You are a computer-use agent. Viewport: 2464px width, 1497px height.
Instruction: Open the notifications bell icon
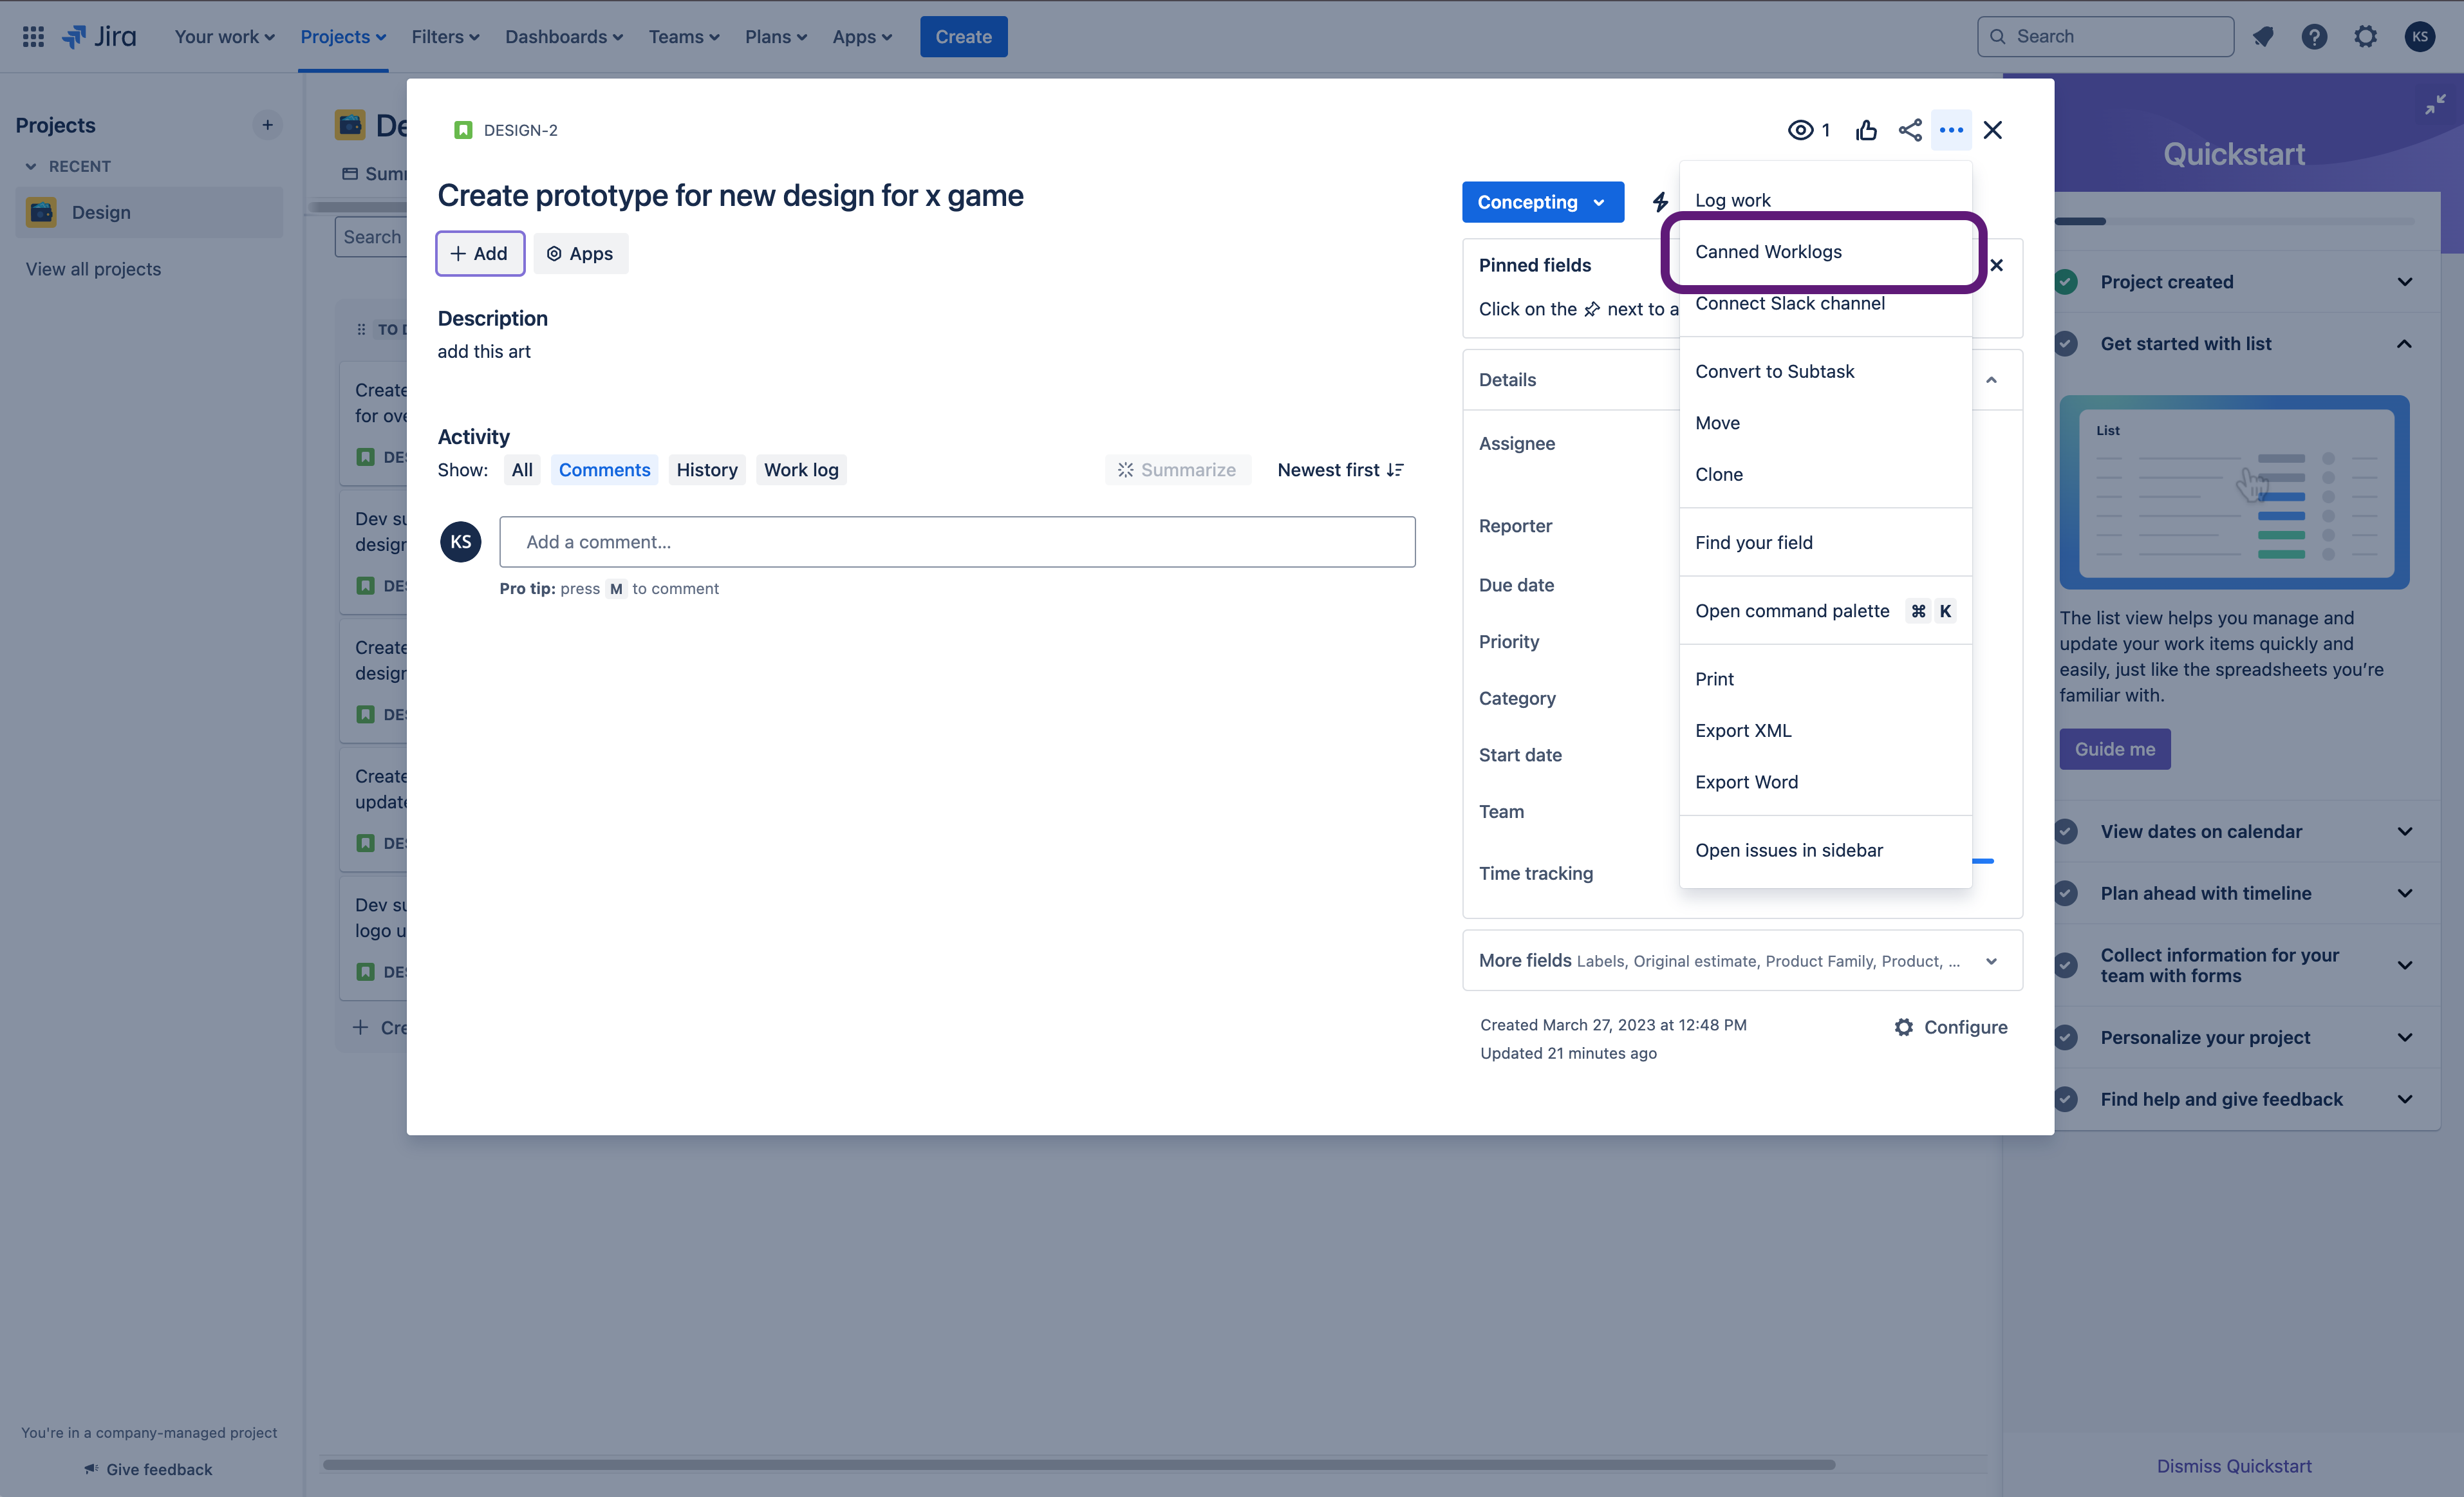point(2263,37)
